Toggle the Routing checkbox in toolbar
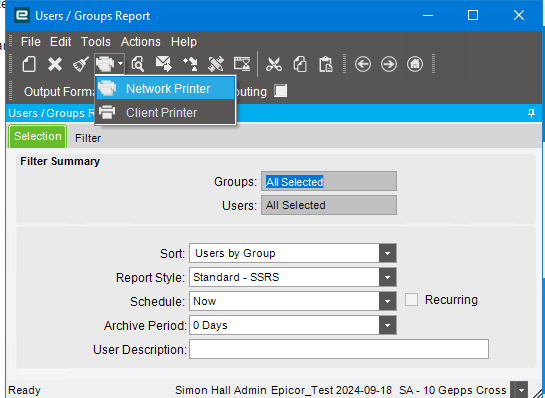 click(x=280, y=91)
